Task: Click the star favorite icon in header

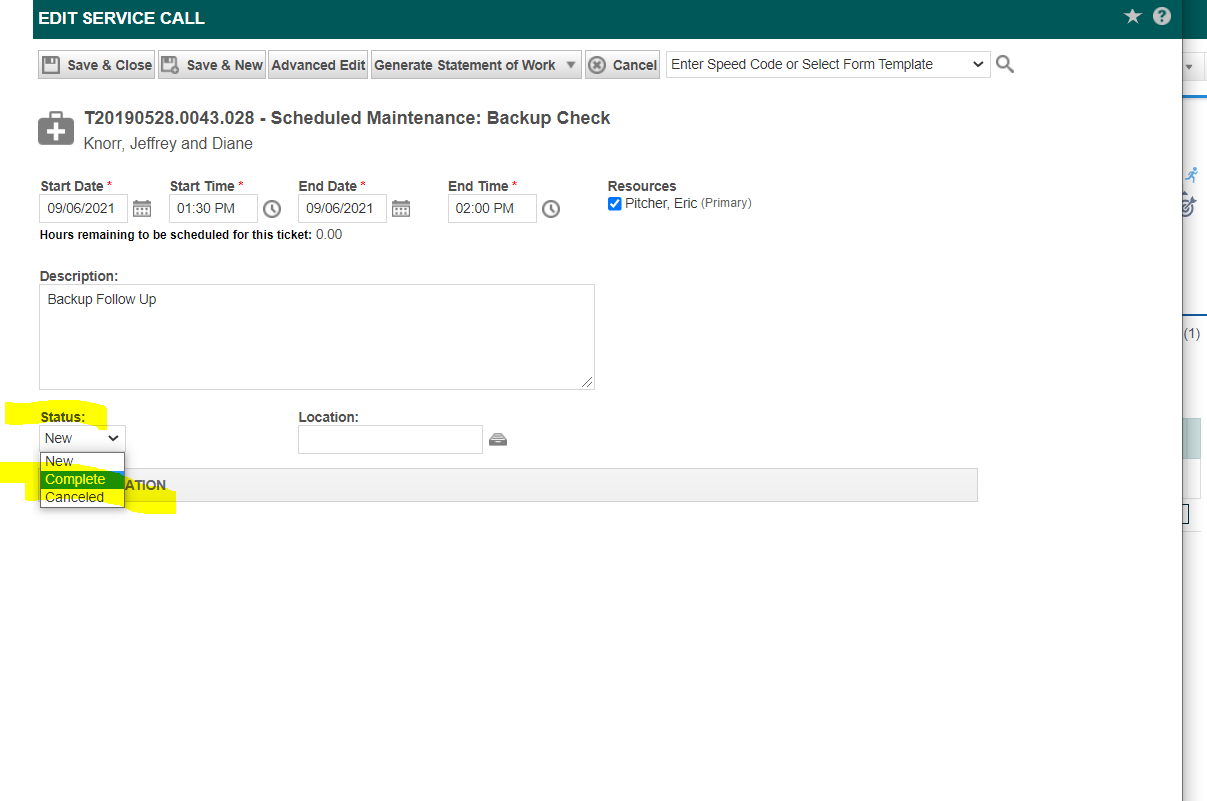Action: pyautogui.click(x=1133, y=16)
